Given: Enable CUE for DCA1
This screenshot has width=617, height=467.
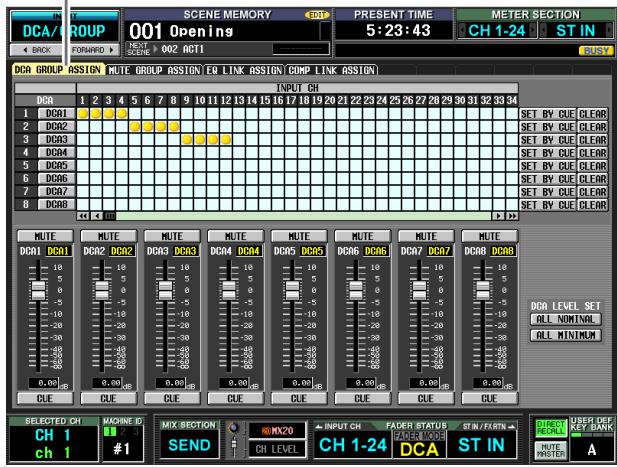Looking at the screenshot, I should click(45, 399).
